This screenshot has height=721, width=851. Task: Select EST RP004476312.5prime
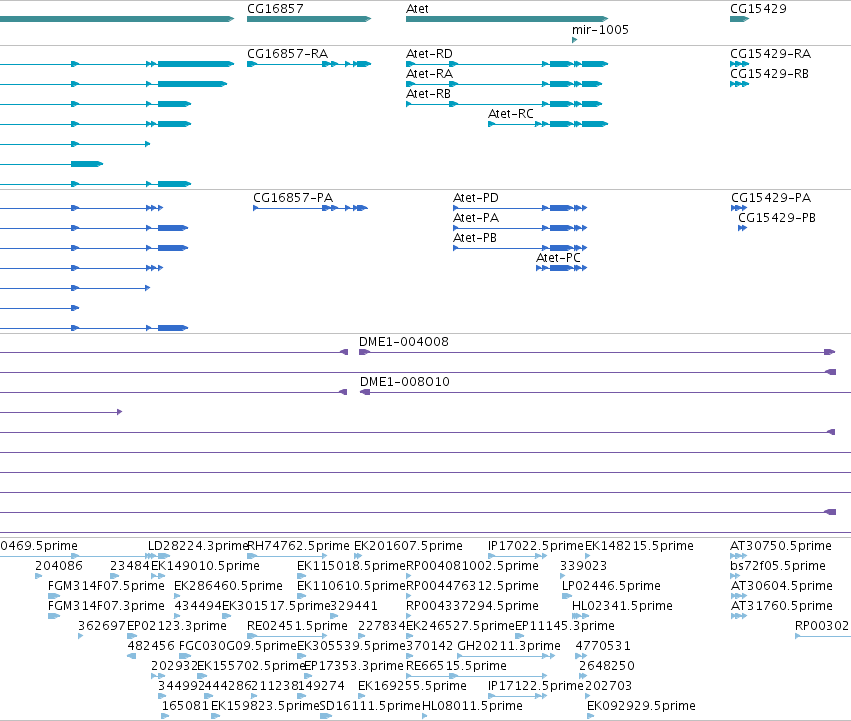[473, 586]
